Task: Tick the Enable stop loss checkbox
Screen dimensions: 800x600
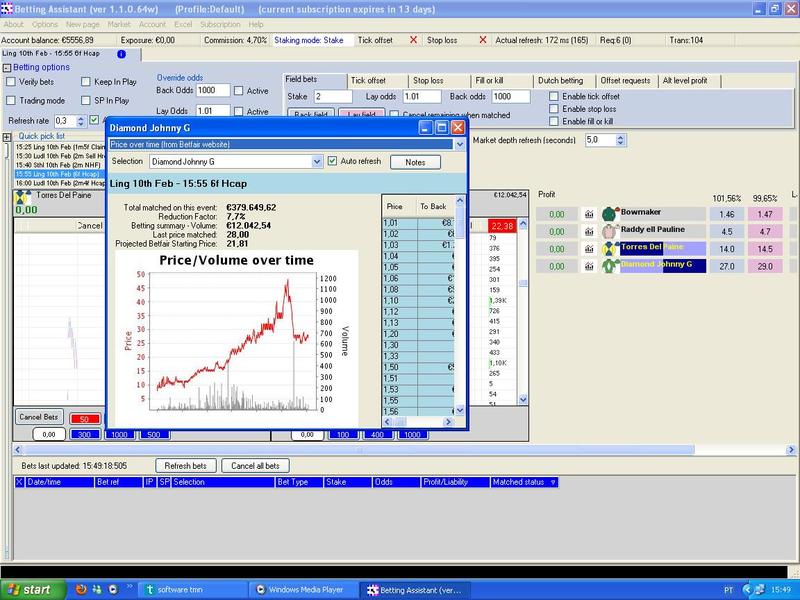Action: tap(554, 109)
